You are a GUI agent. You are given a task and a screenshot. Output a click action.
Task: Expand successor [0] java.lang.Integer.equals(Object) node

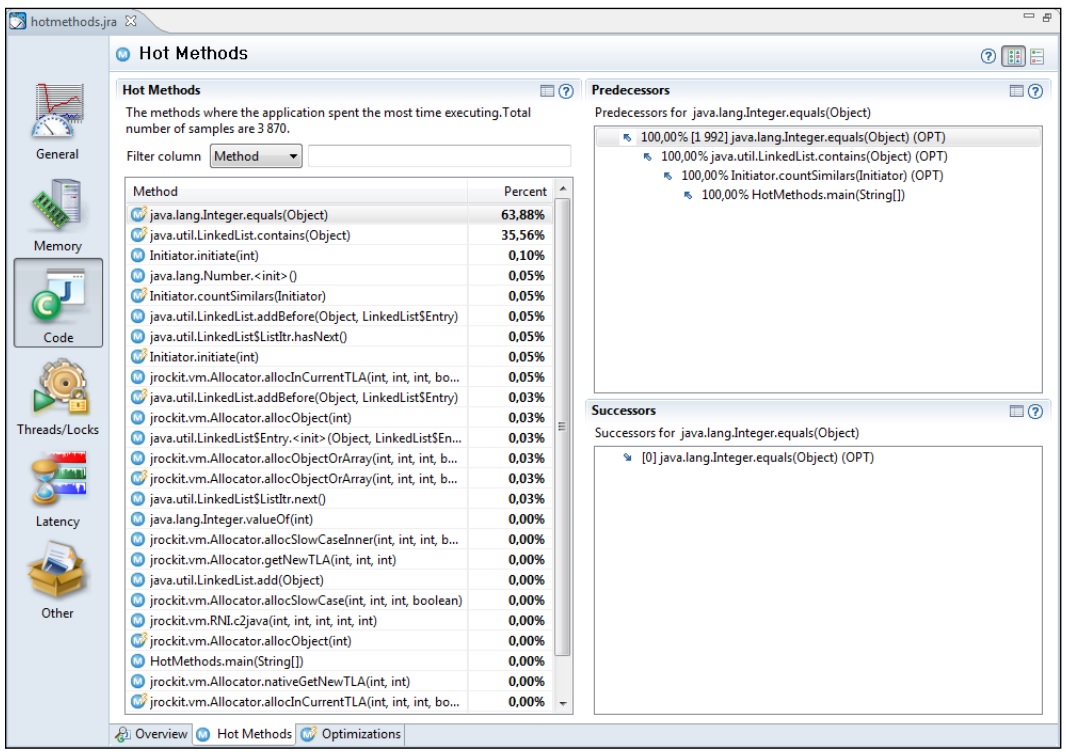pyautogui.click(x=627, y=458)
